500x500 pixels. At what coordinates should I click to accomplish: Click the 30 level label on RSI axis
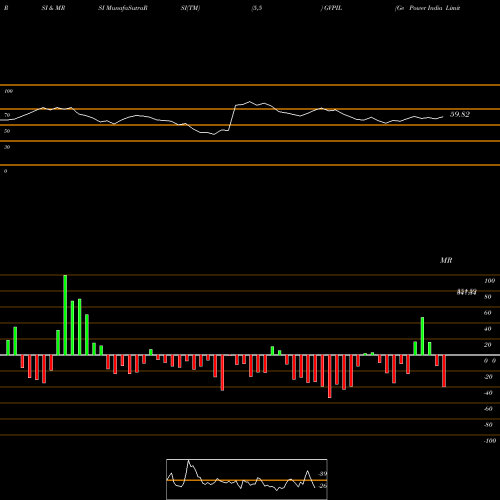point(7,147)
